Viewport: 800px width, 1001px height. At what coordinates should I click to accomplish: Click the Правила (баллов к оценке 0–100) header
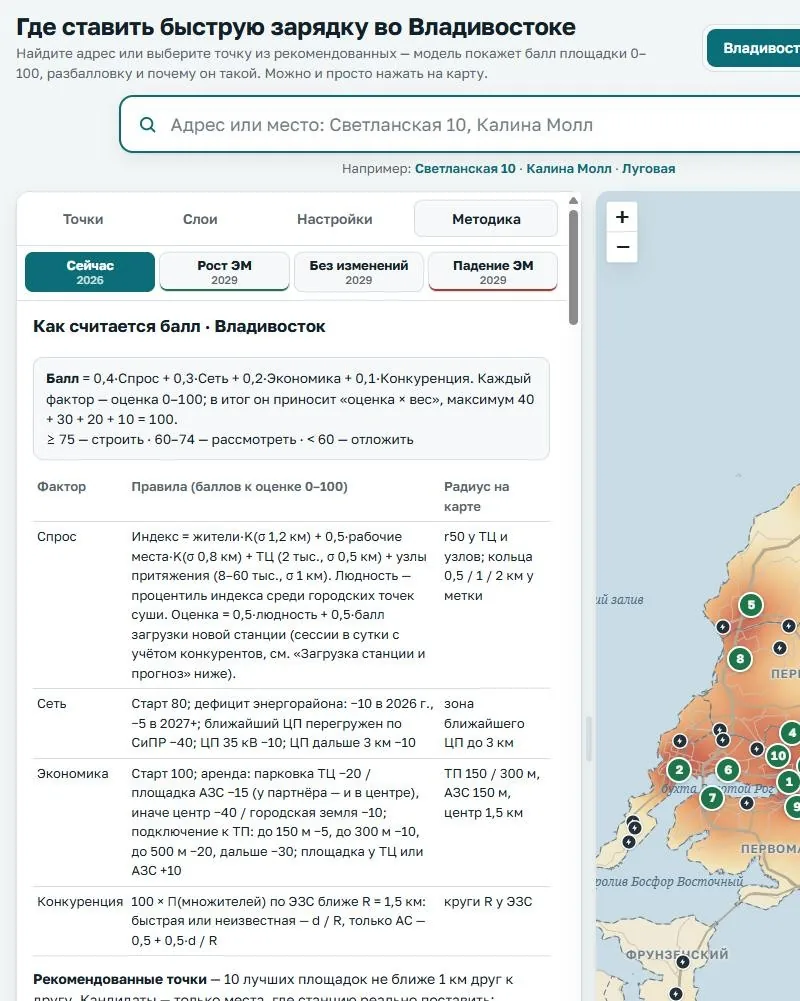click(239, 486)
